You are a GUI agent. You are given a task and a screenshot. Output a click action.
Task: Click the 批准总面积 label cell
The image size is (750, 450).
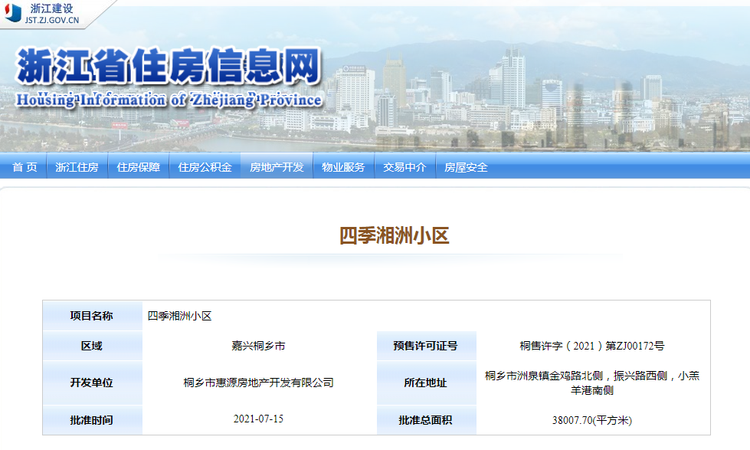[426, 420]
